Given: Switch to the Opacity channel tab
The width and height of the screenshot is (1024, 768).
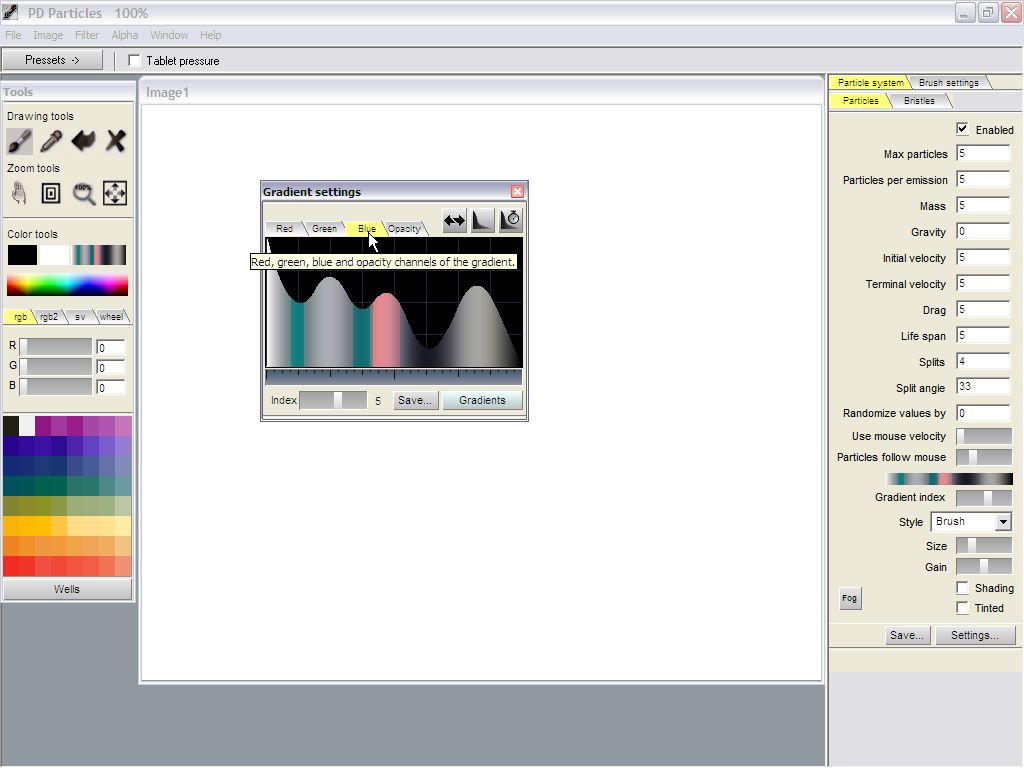Looking at the screenshot, I should tap(405, 229).
